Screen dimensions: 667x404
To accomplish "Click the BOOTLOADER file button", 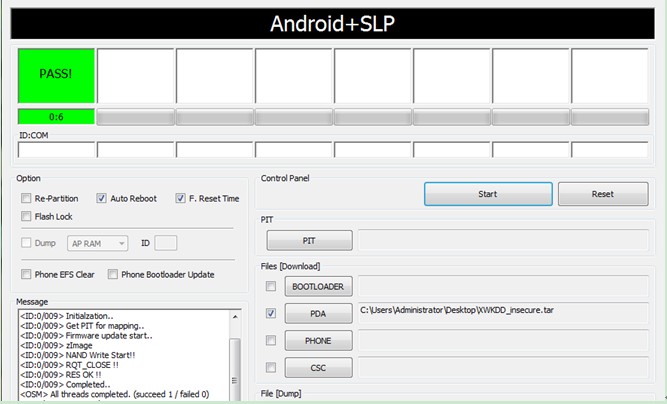I will click(319, 287).
